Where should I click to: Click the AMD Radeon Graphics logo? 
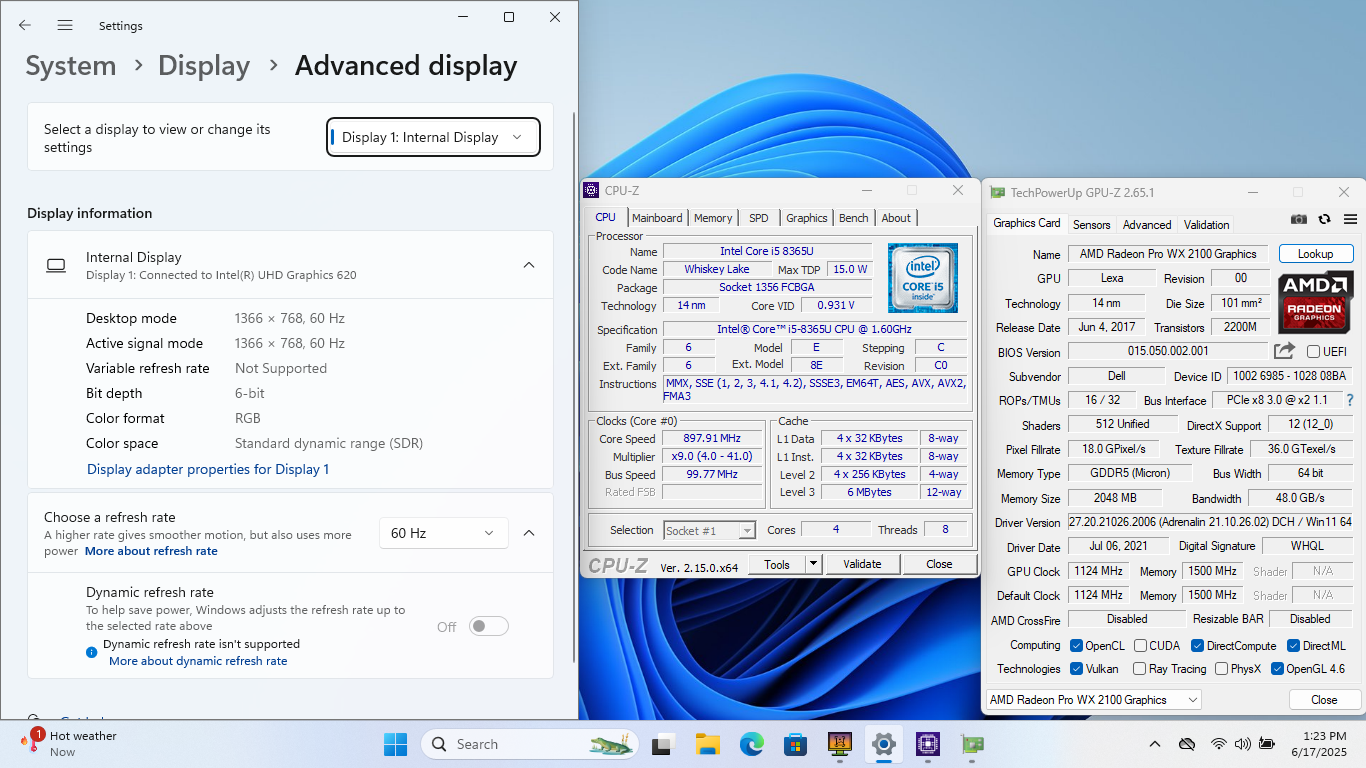click(1315, 303)
